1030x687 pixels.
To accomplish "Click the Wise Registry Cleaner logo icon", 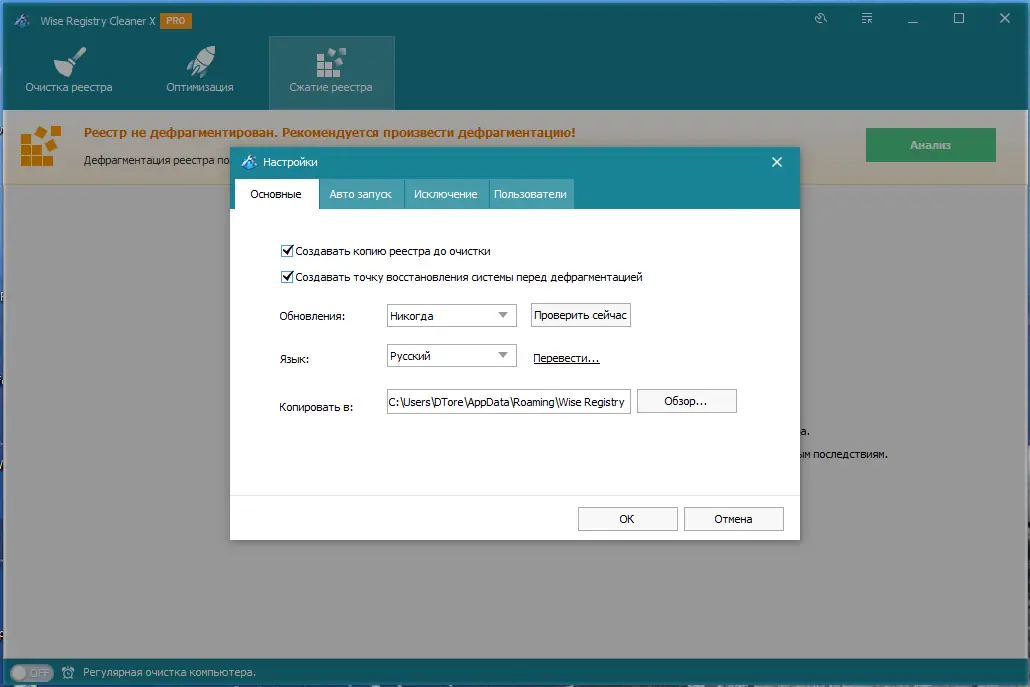I will pyautogui.click(x=22, y=20).
